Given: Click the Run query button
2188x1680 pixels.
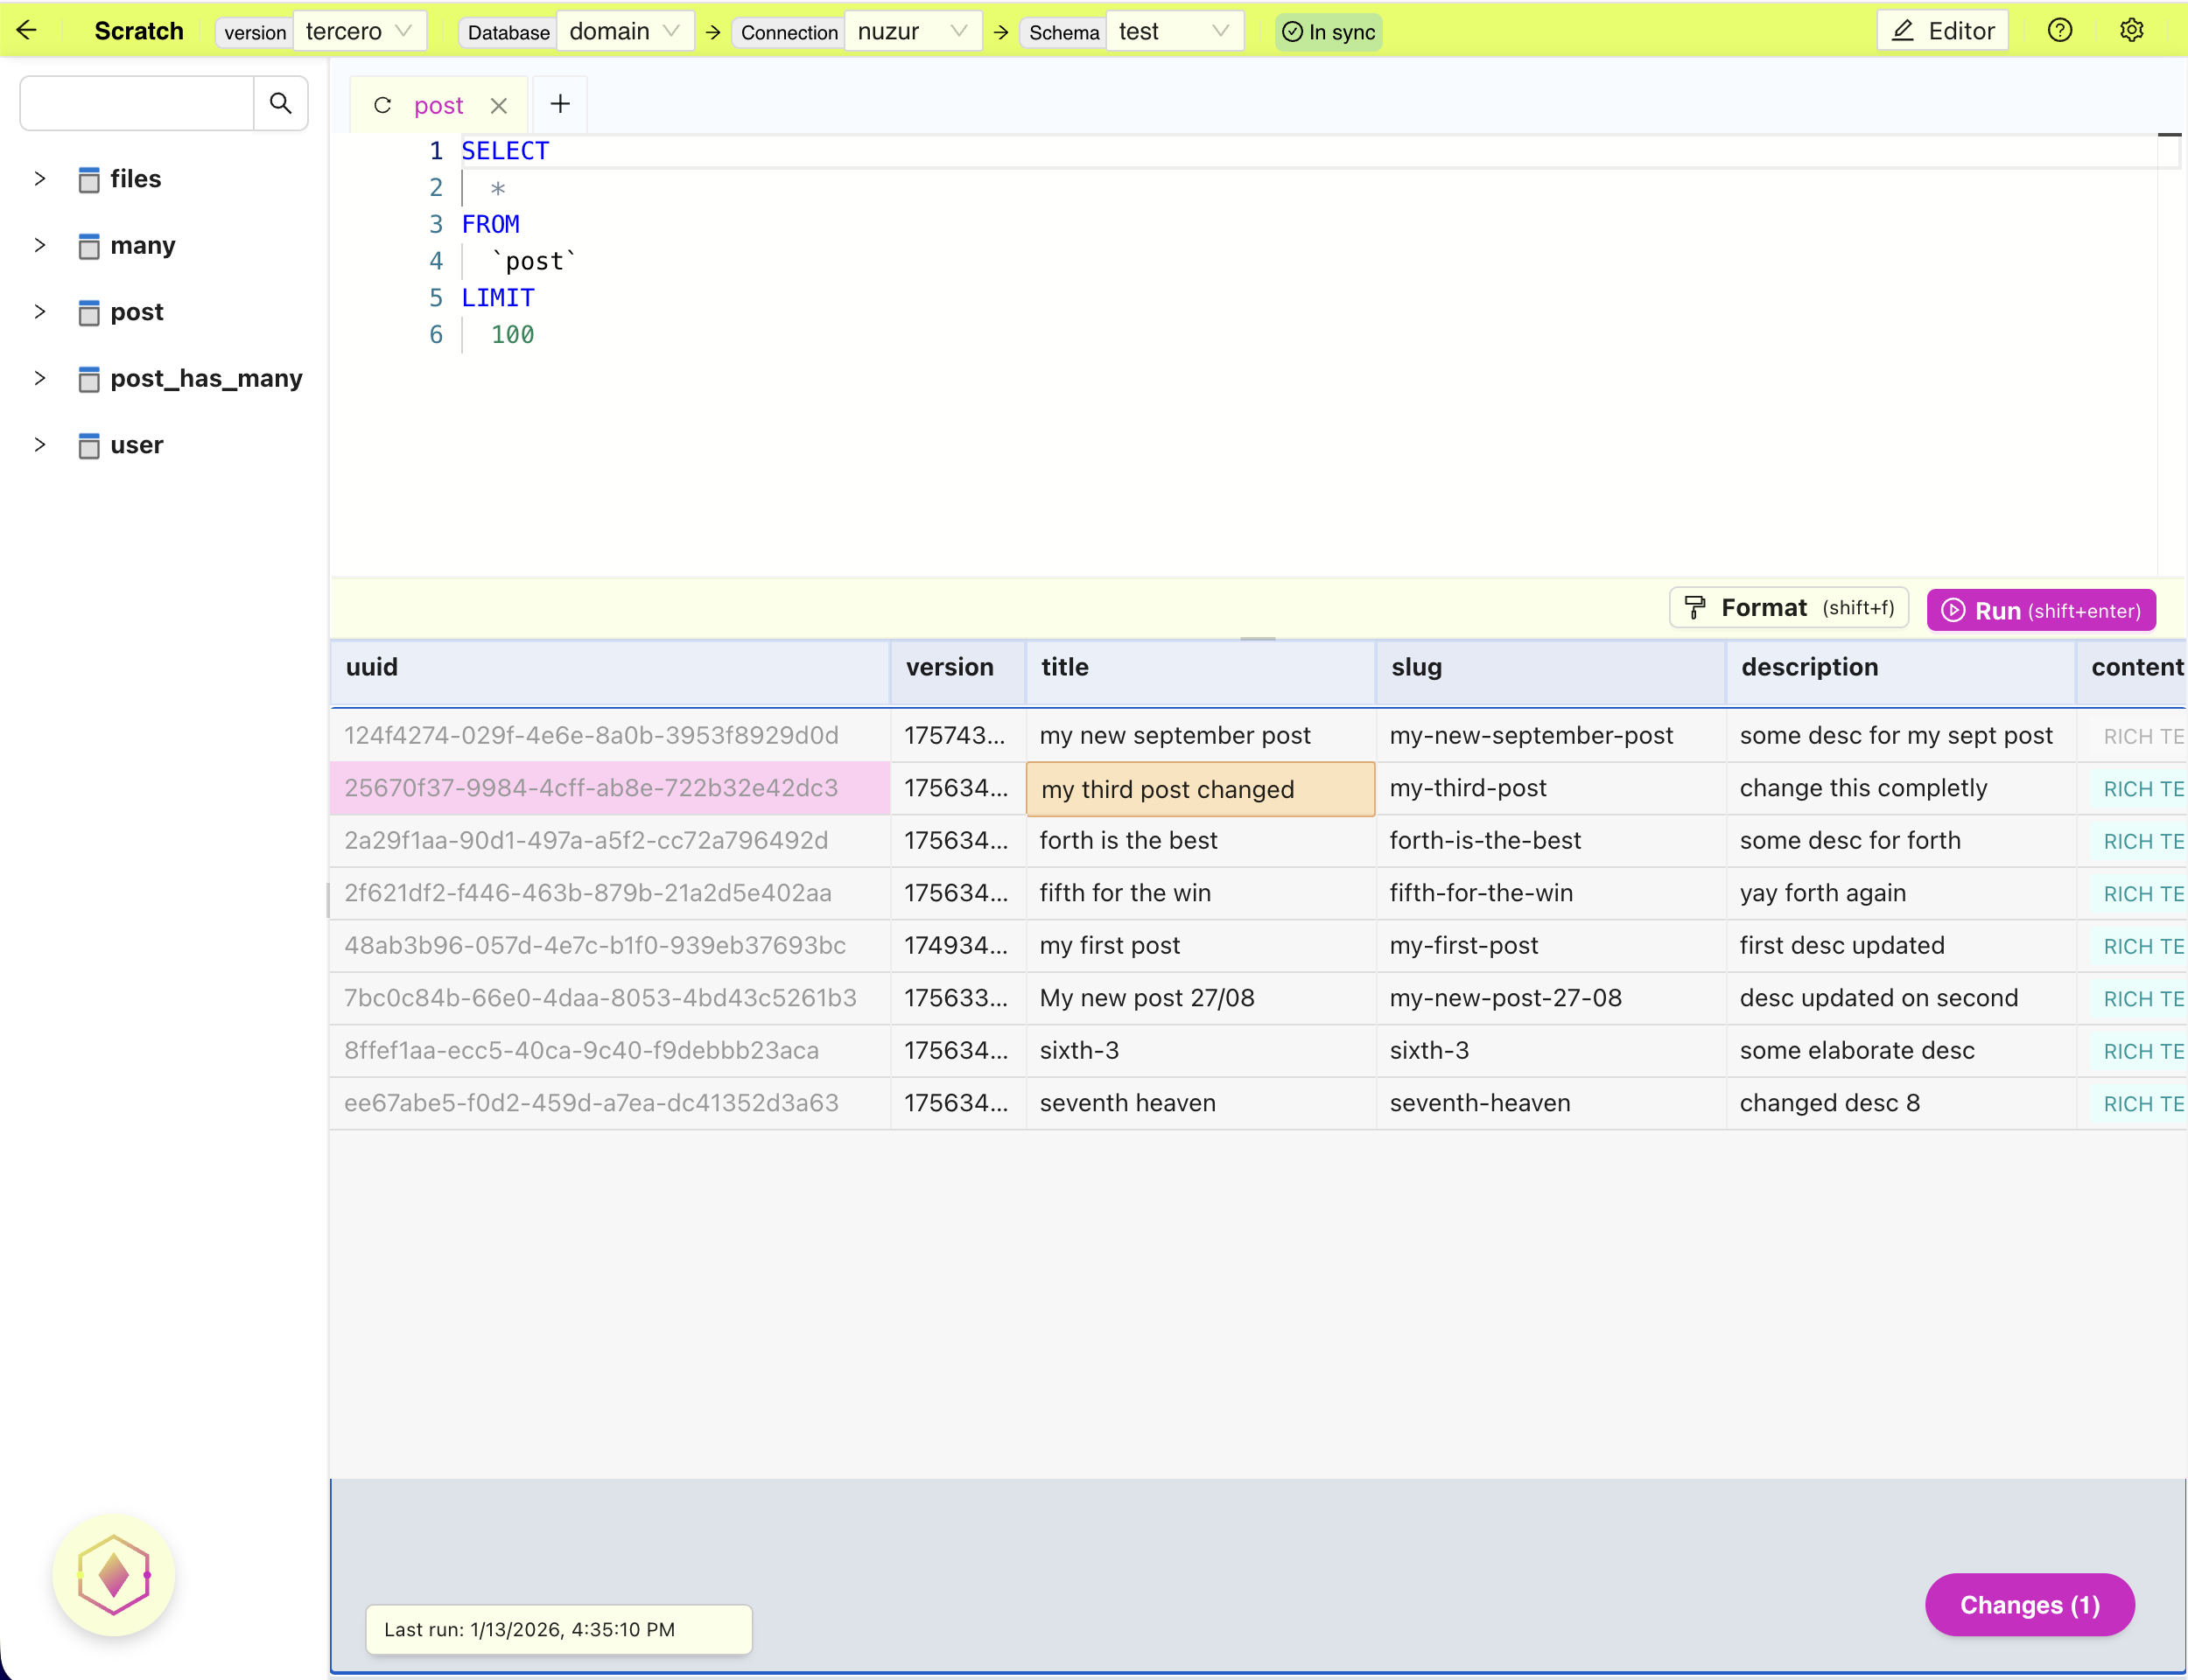Looking at the screenshot, I should pyautogui.click(x=2040, y=610).
